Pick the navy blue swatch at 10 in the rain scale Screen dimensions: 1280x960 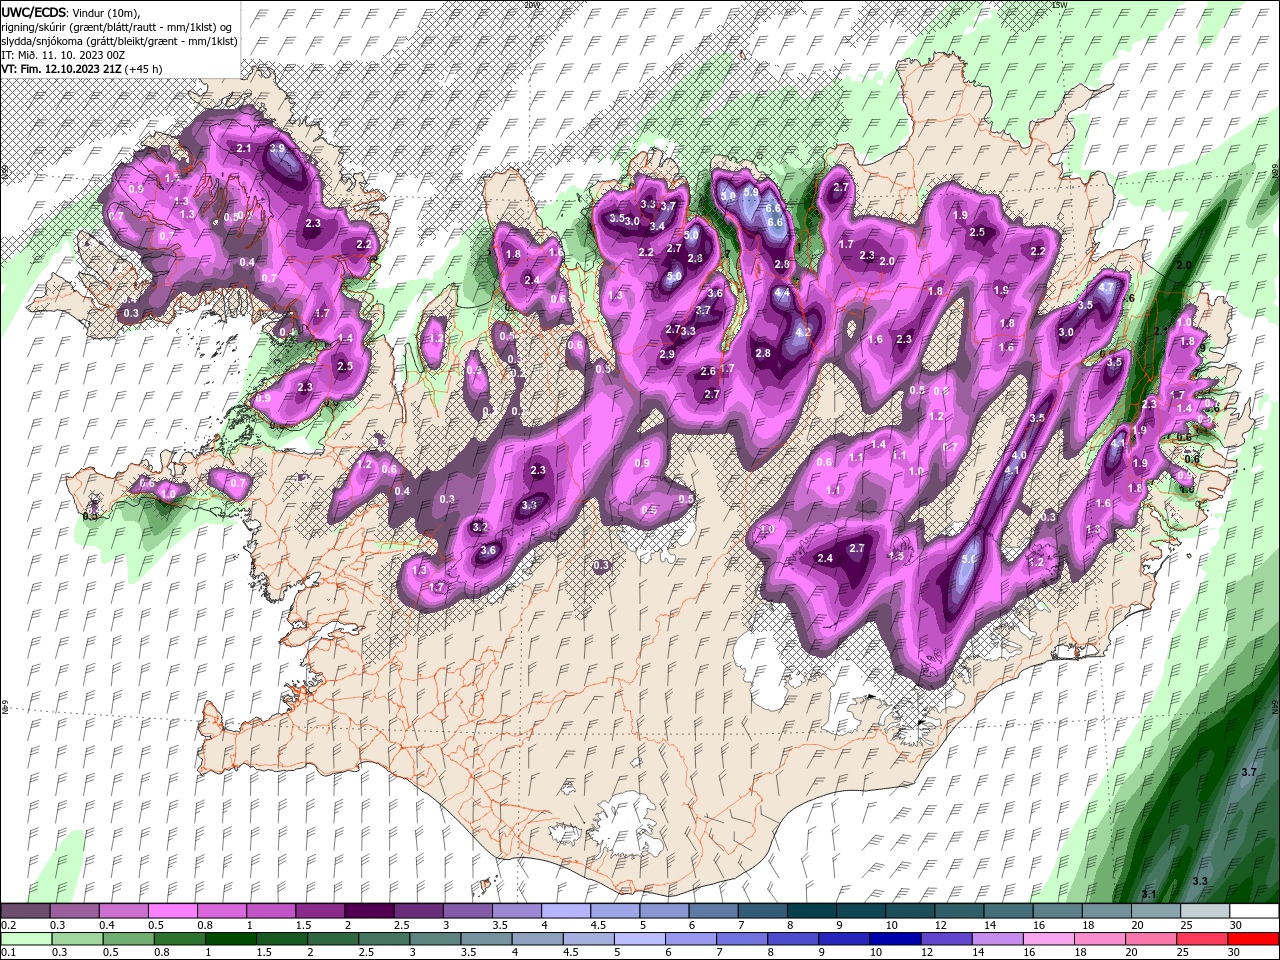pyautogui.click(x=896, y=939)
